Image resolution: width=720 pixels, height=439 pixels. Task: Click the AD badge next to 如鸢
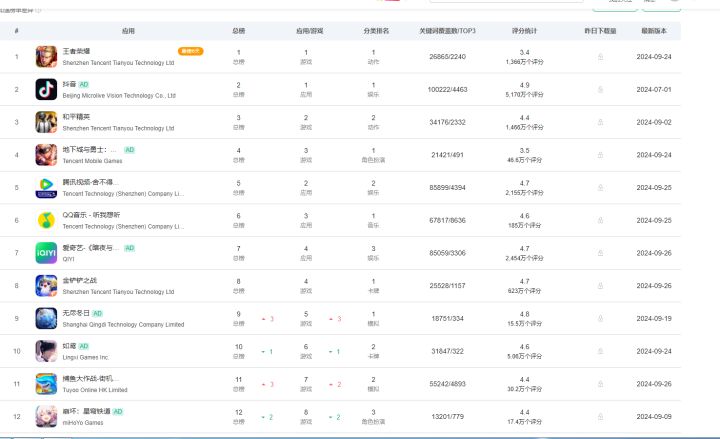(x=84, y=346)
